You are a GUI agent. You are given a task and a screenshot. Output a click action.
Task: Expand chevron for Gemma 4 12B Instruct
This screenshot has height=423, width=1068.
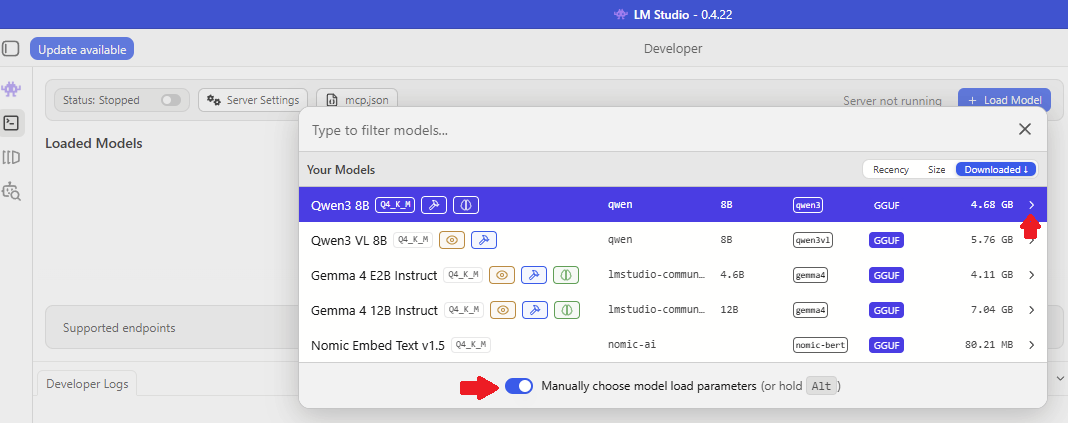[x=1031, y=310]
